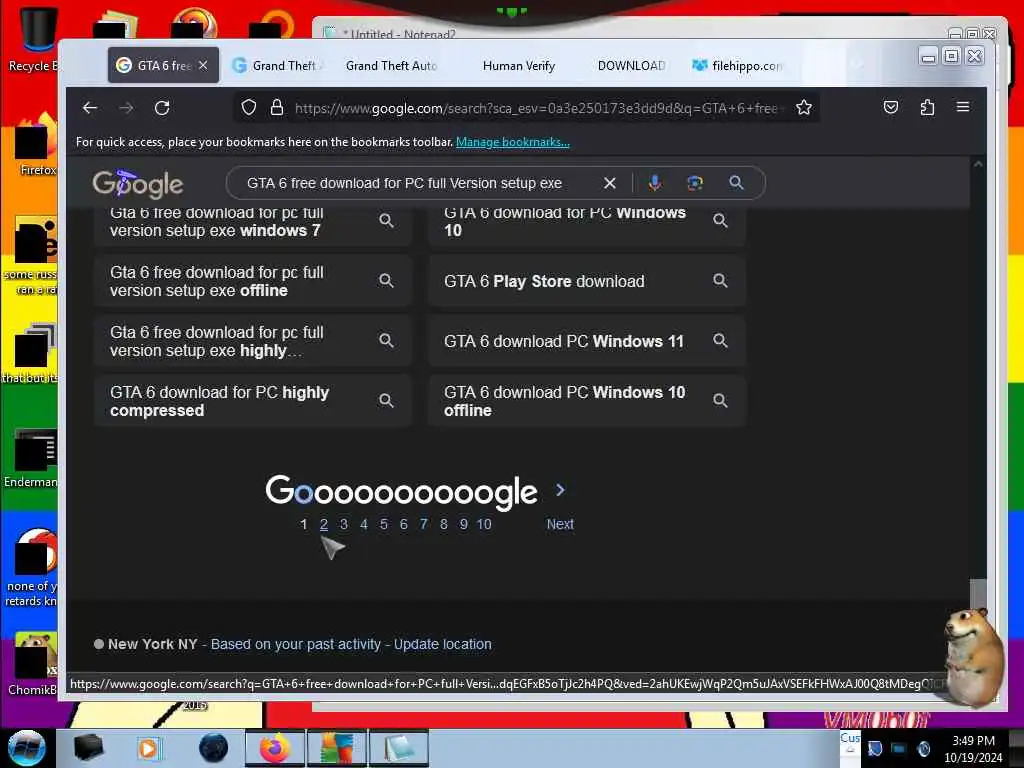1024x768 pixels.
Task: Close the 'GTA 6 free' tab
Action: coord(203,65)
